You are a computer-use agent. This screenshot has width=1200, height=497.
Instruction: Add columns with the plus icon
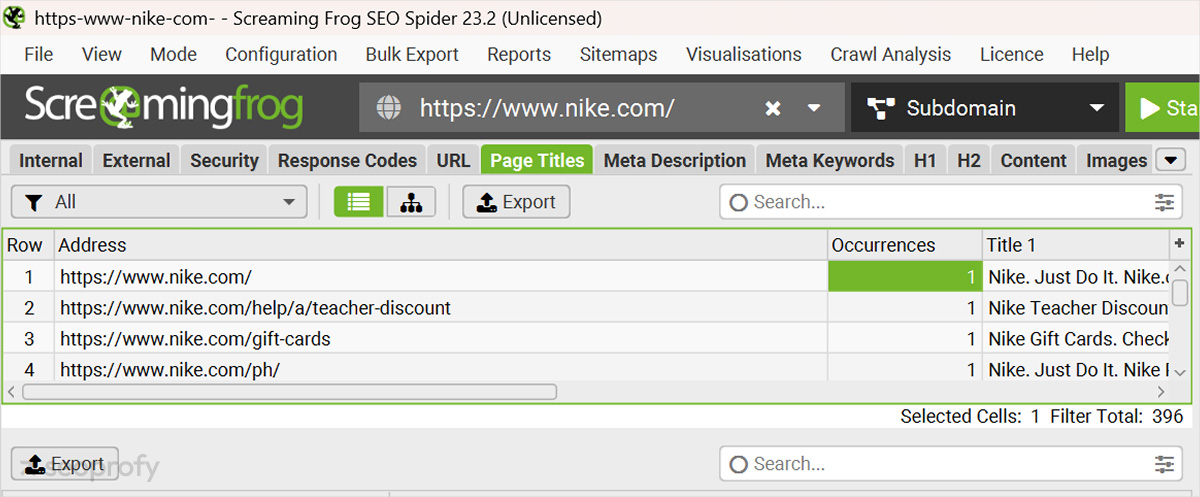[x=1180, y=244]
